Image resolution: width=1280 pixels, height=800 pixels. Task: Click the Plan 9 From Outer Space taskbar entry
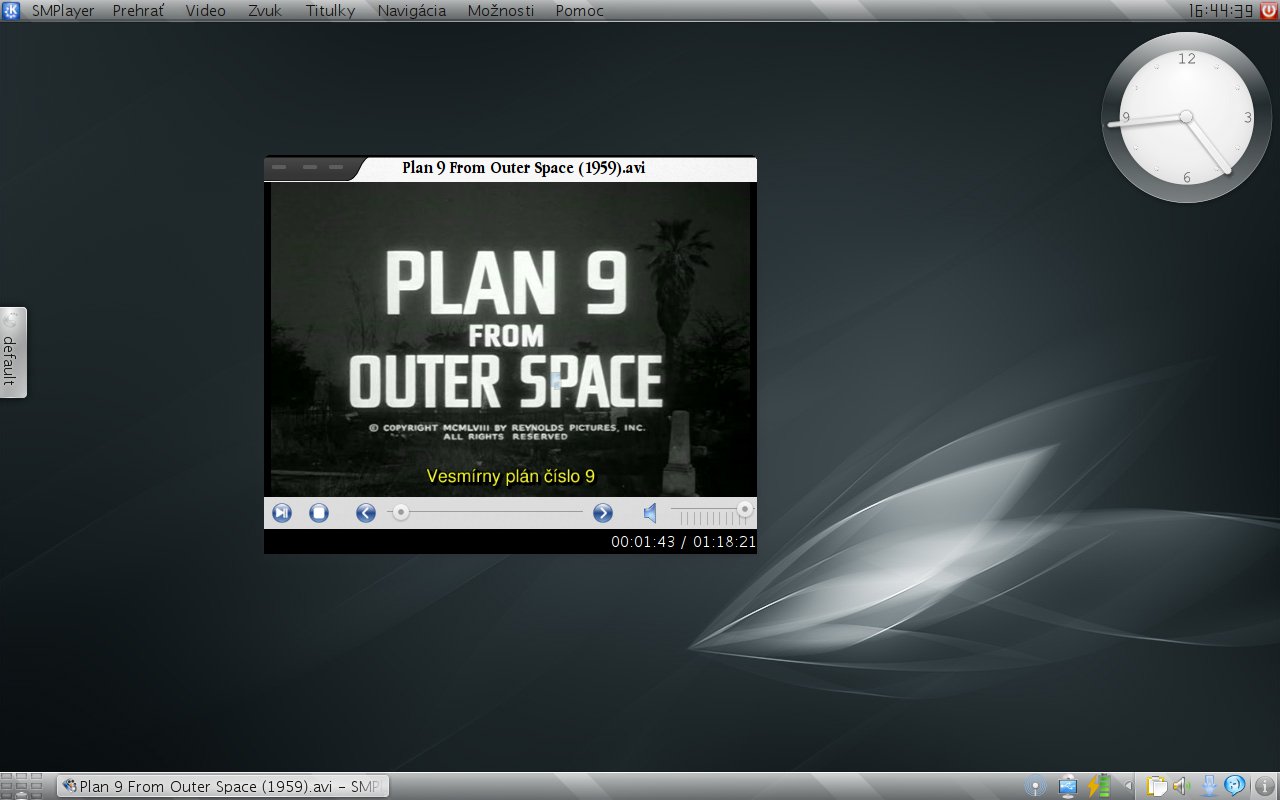pos(223,787)
